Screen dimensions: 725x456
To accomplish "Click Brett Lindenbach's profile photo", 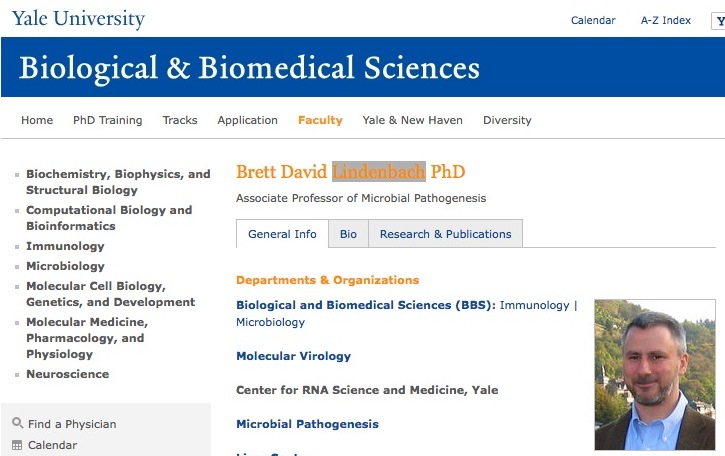I will coord(655,374).
